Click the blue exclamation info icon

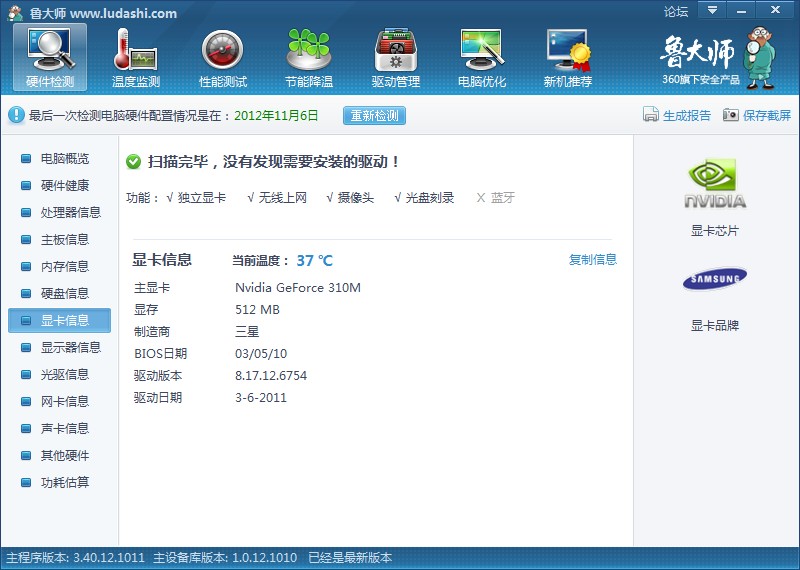click(x=16, y=115)
